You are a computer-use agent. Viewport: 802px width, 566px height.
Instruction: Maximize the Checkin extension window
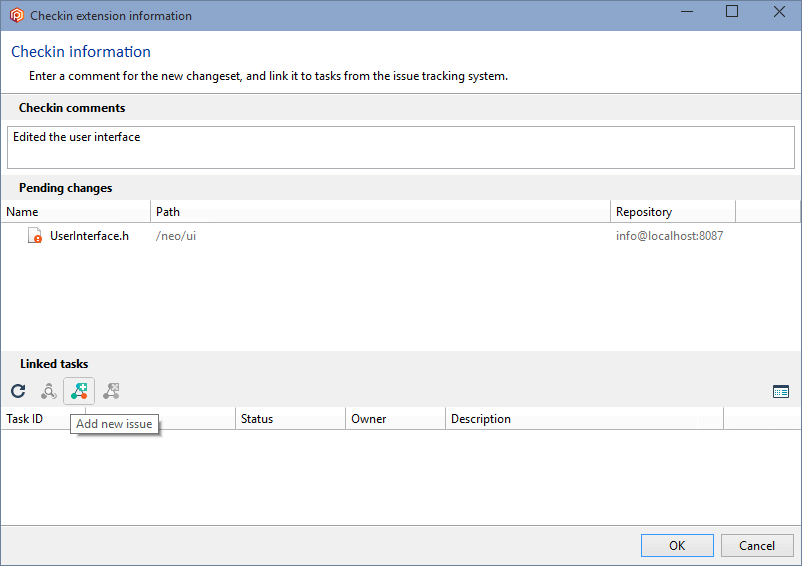(732, 11)
